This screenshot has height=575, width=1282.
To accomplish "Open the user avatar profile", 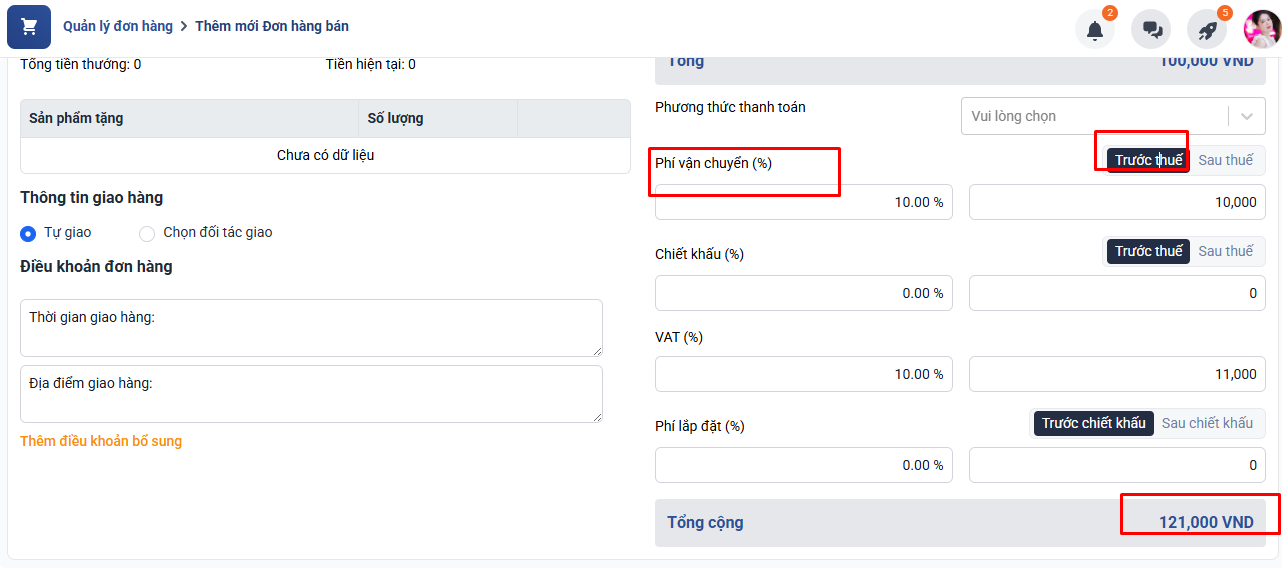I will tap(1262, 29).
